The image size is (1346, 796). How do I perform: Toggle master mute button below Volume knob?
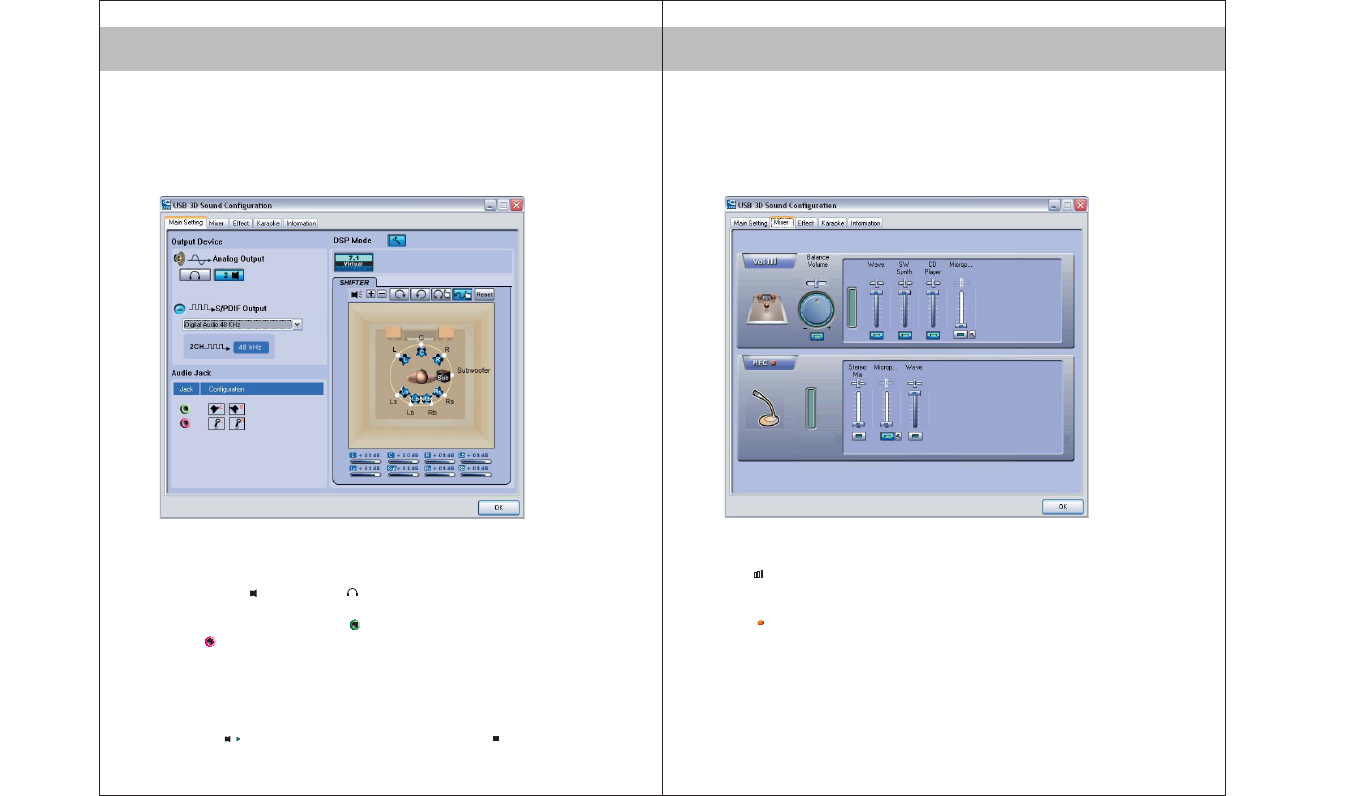click(817, 336)
